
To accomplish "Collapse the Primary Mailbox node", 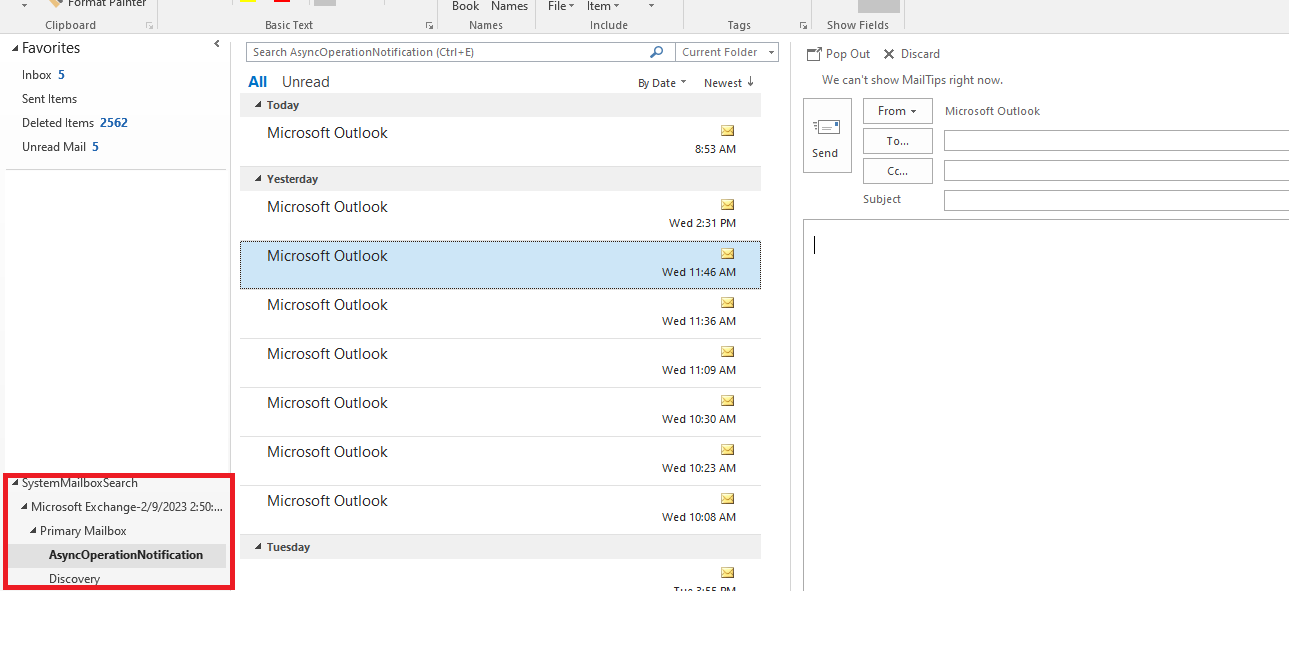I will (x=33, y=531).
